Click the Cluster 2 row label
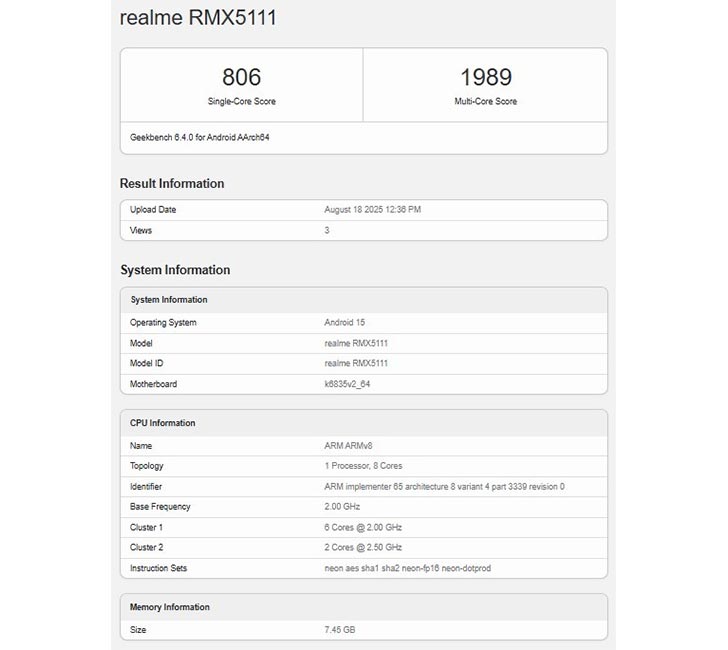This screenshot has width=728, height=650. click(x=146, y=547)
